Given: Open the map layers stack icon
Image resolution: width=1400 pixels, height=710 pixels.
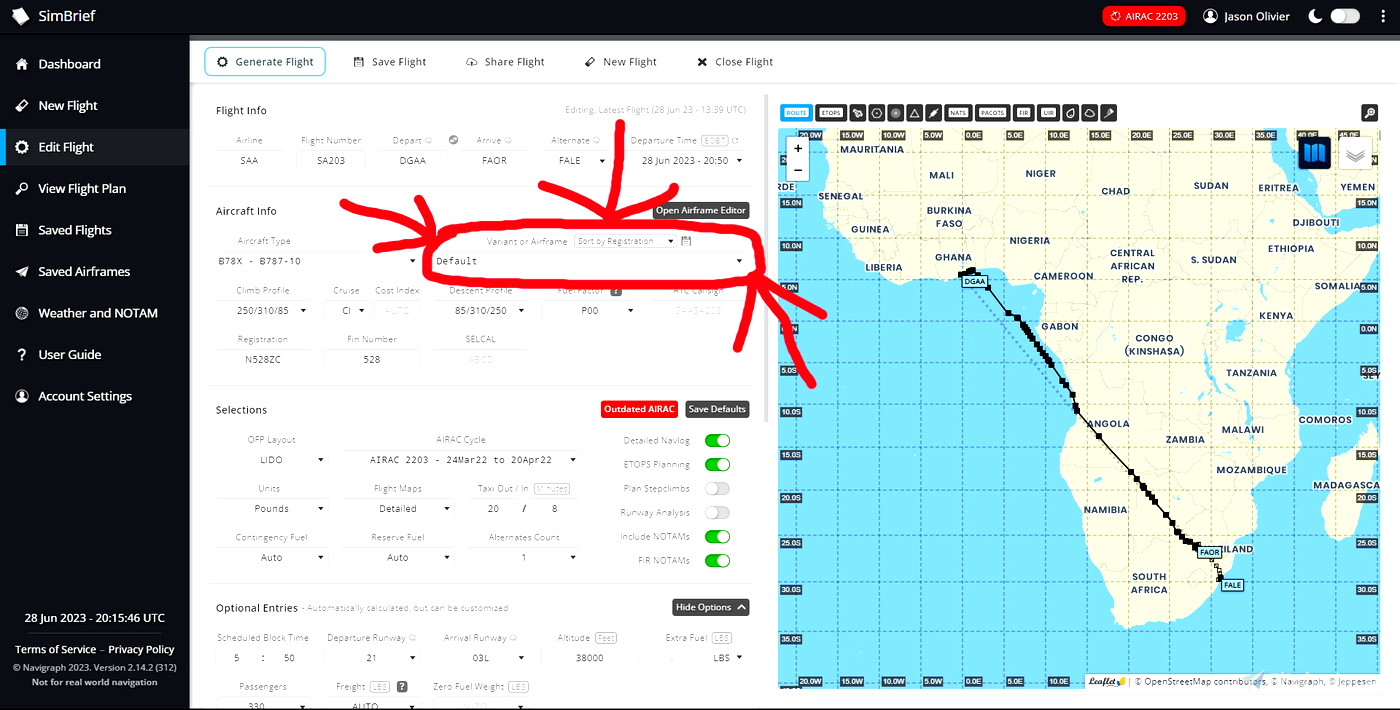Looking at the screenshot, I should pos(1355,154).
